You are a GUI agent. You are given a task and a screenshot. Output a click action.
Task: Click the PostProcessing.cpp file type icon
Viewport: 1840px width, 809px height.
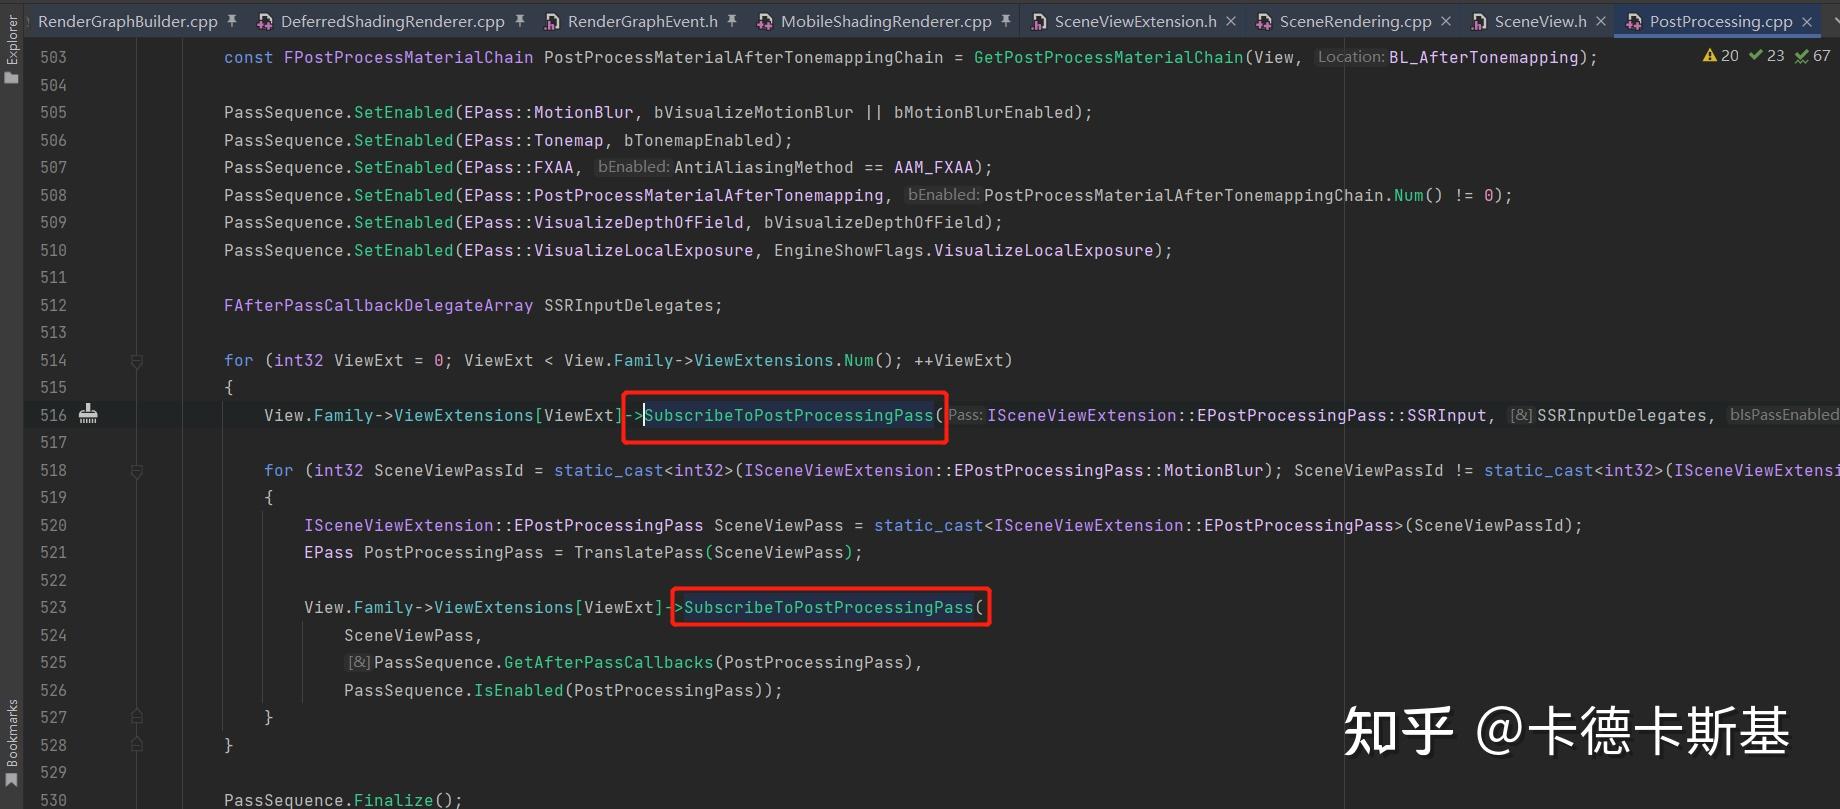[x=1634, y=21]
